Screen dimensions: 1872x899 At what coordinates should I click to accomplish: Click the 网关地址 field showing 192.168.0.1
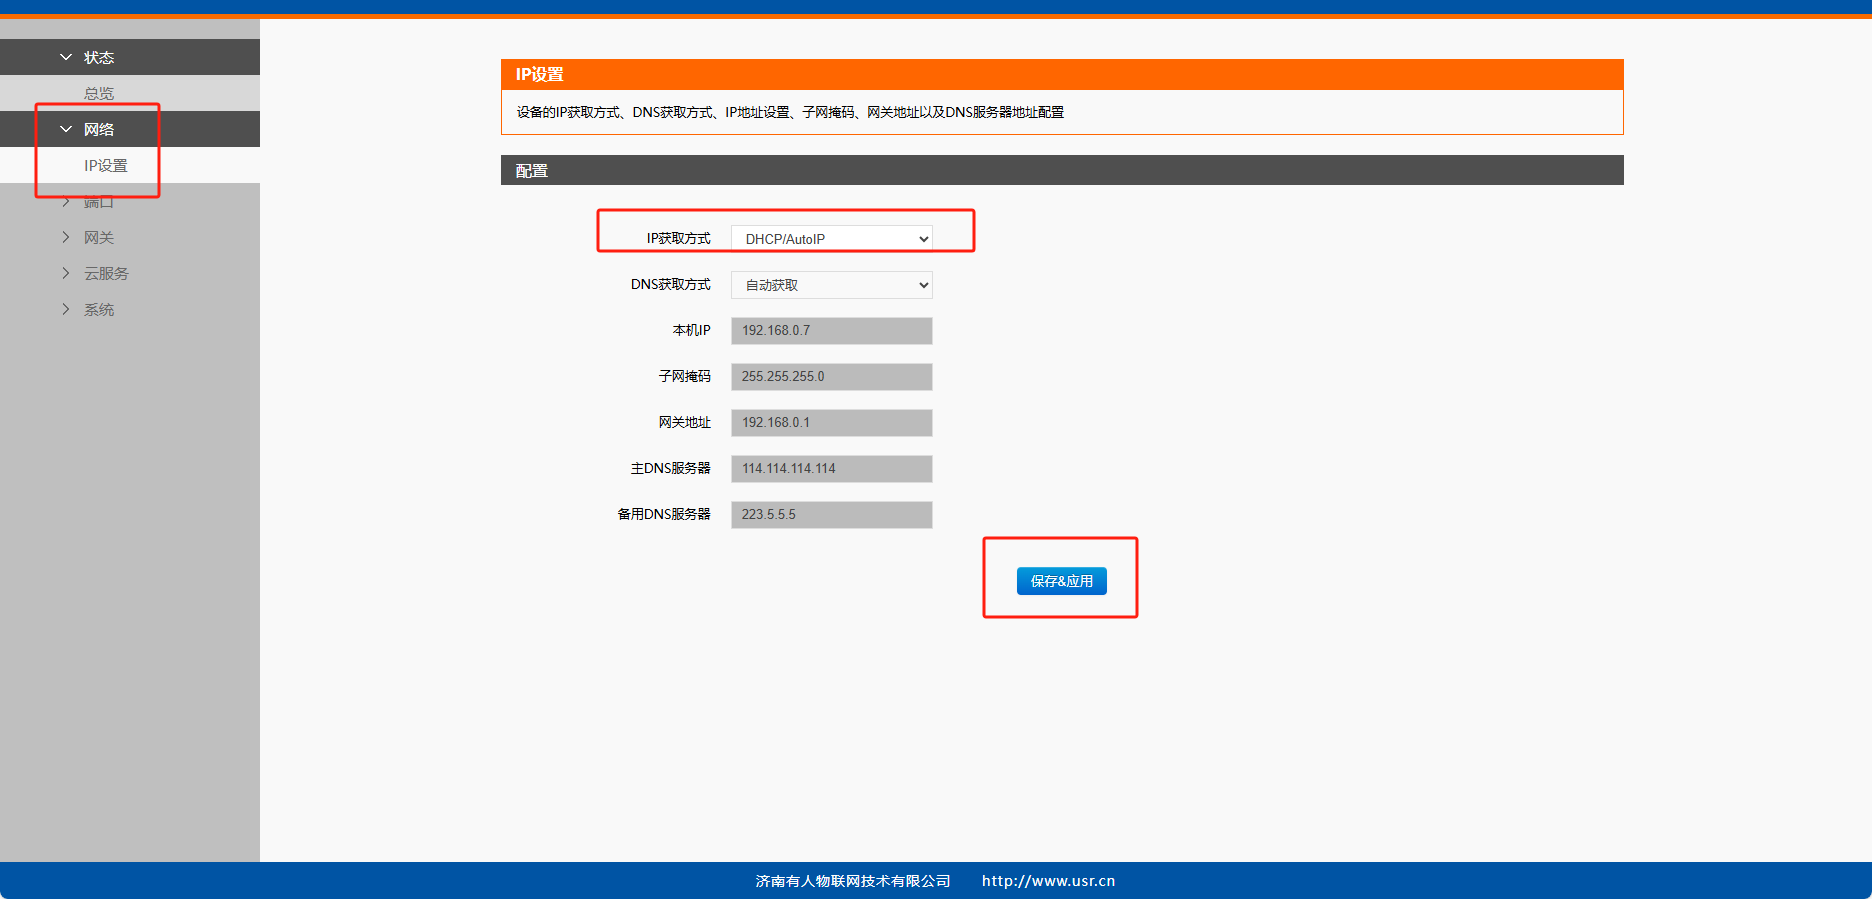tap(831, 423)
